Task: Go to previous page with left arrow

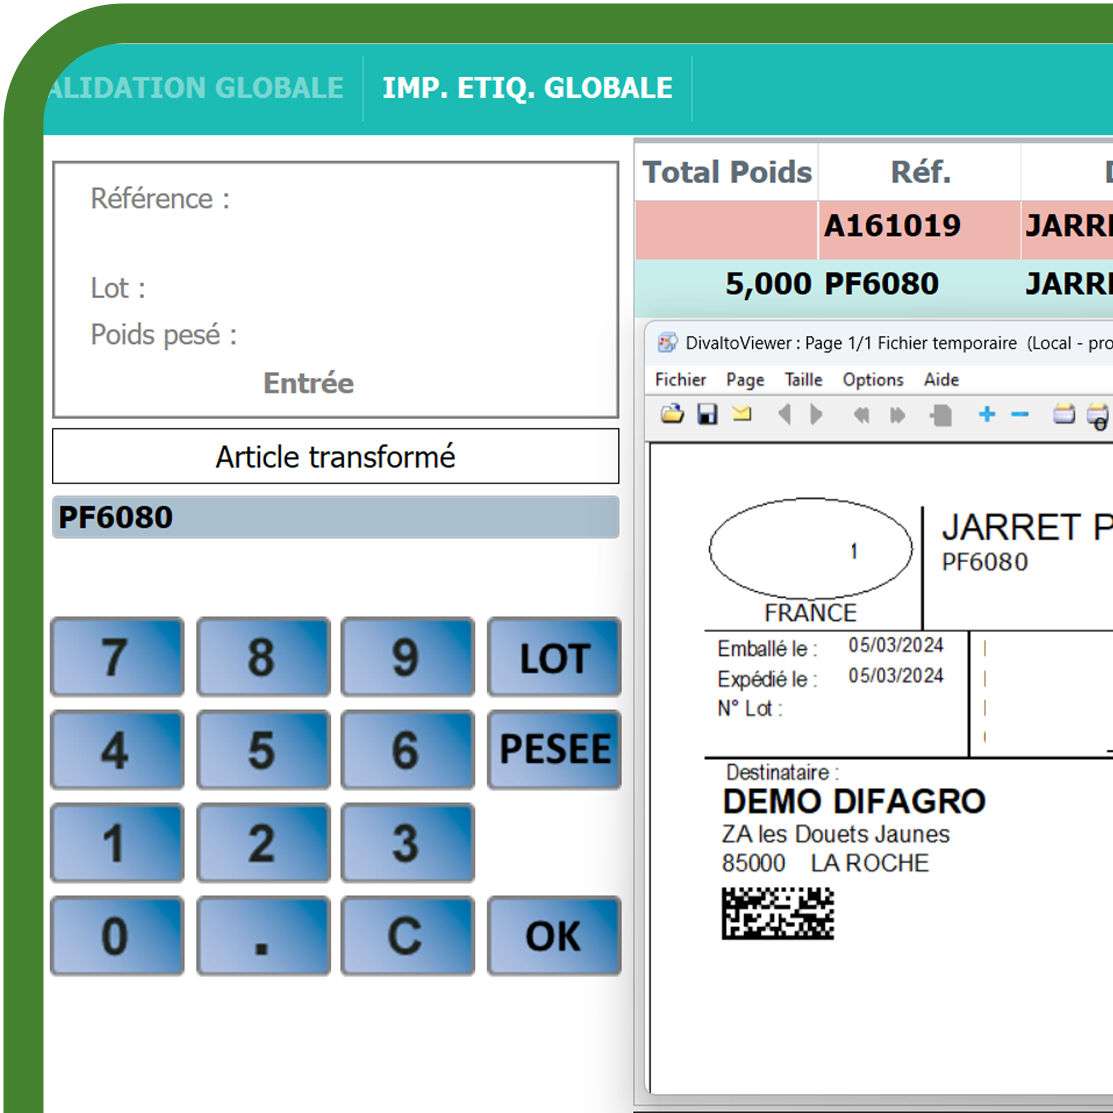Action: click(x=785, y=414)
